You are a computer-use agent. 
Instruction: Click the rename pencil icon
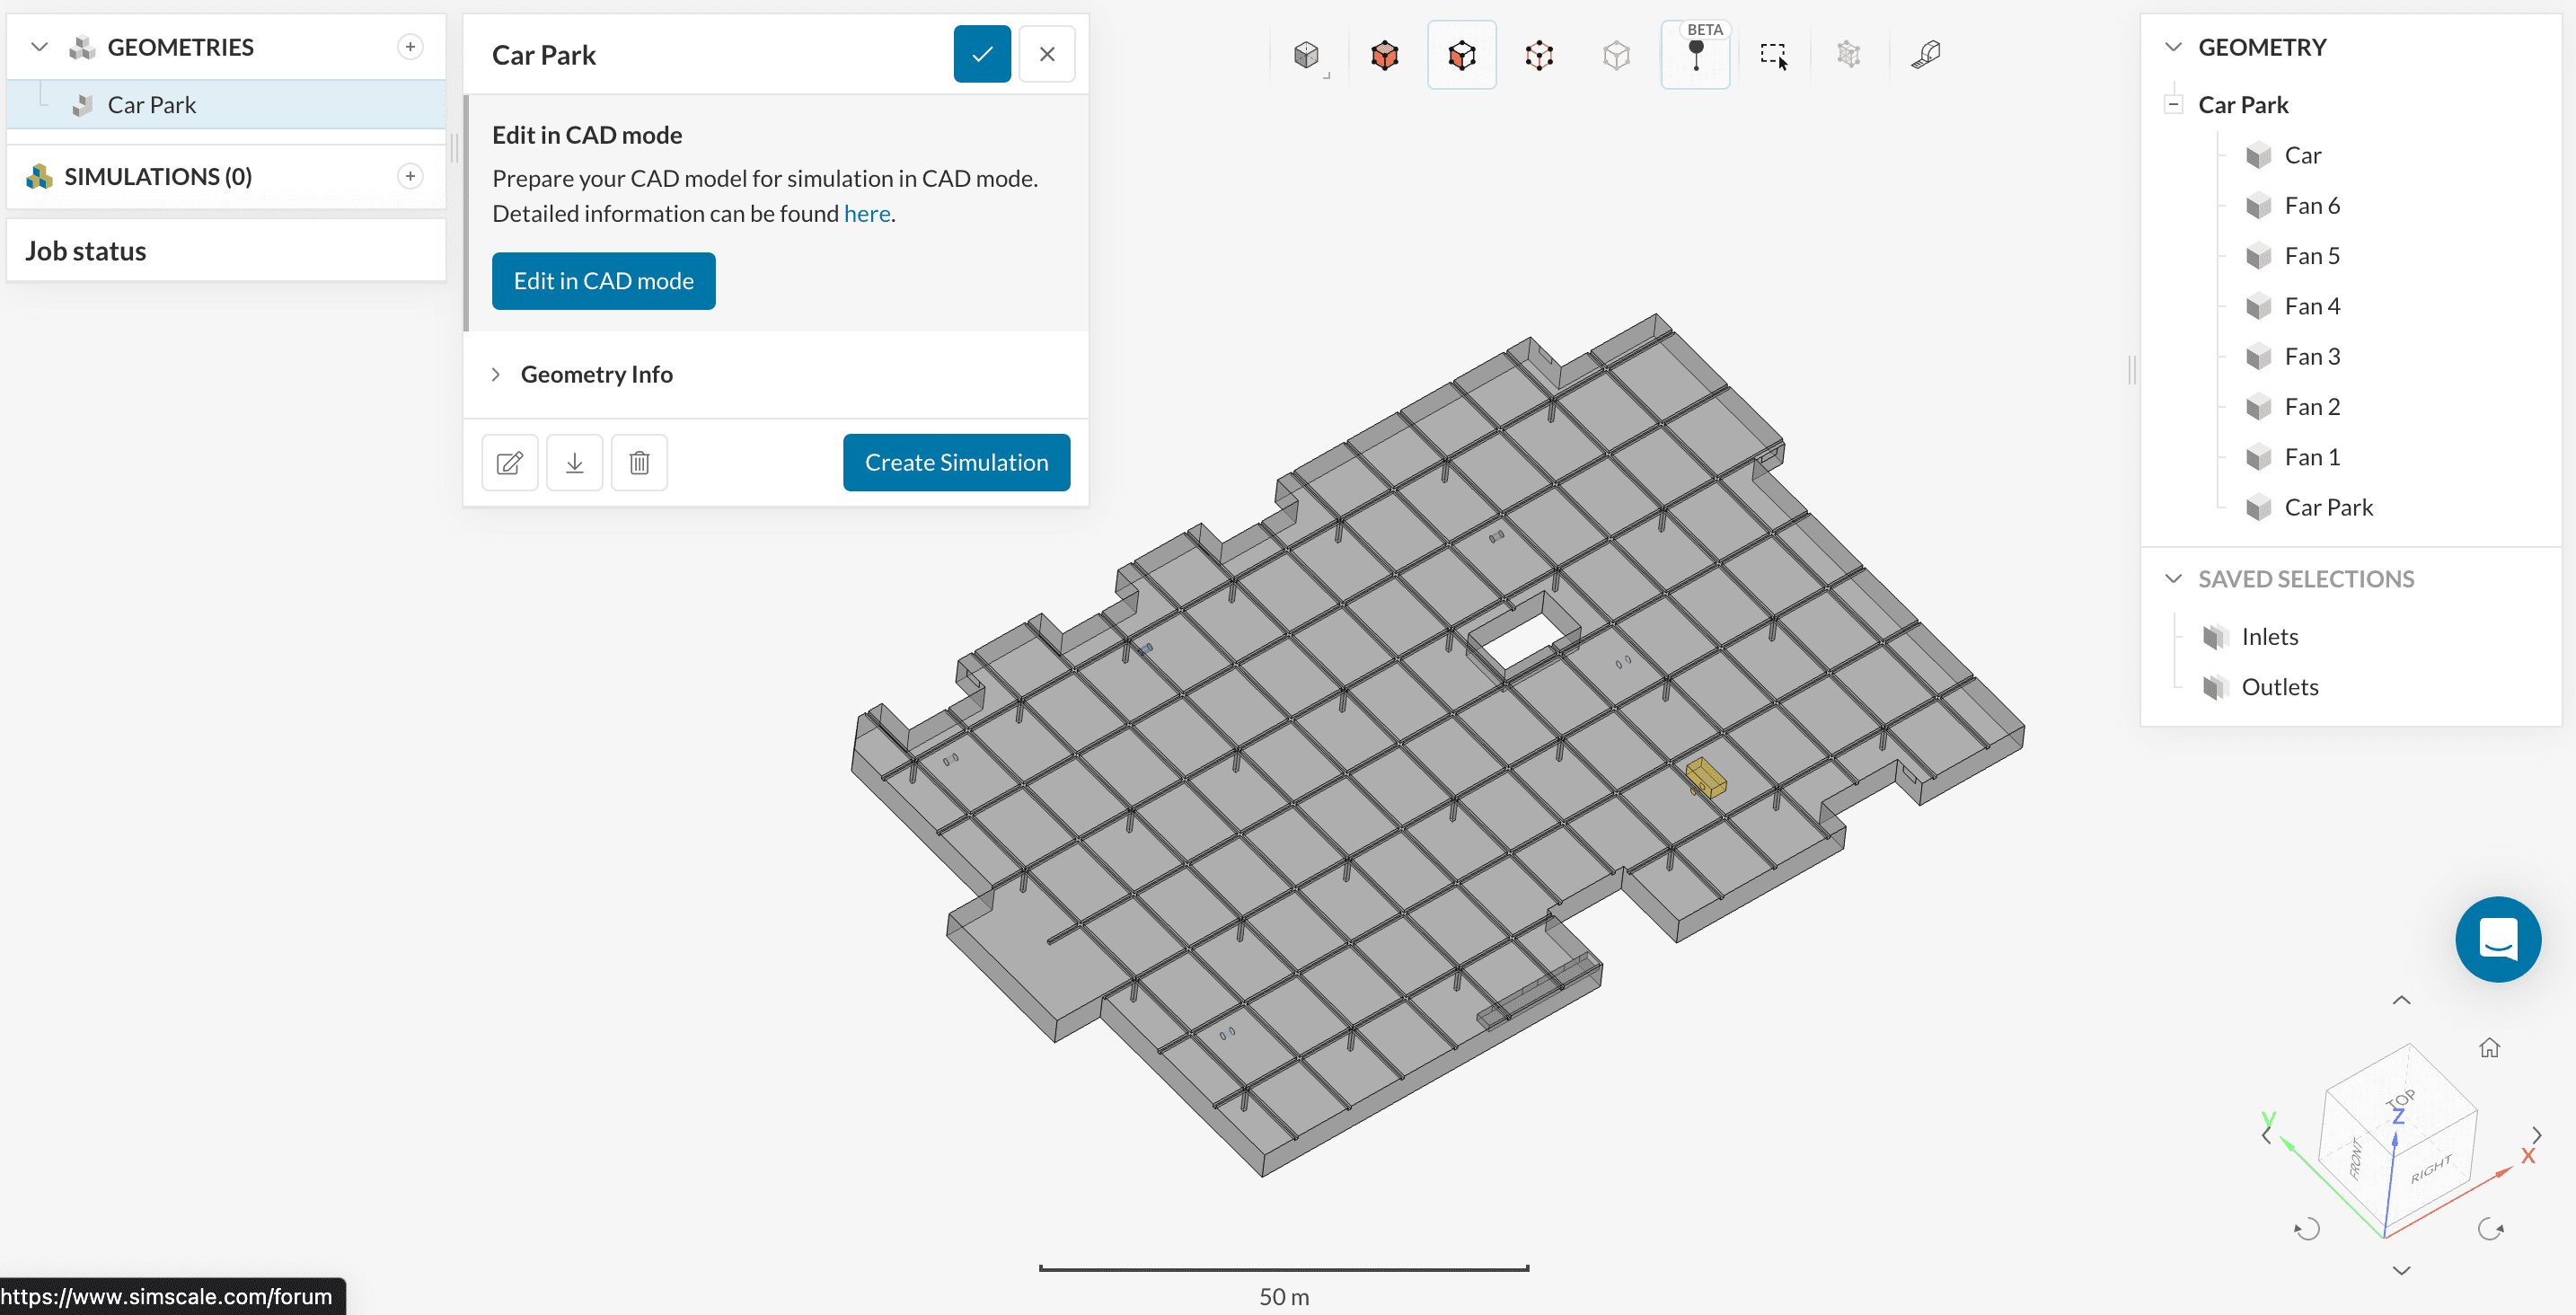tap(510, 463)
